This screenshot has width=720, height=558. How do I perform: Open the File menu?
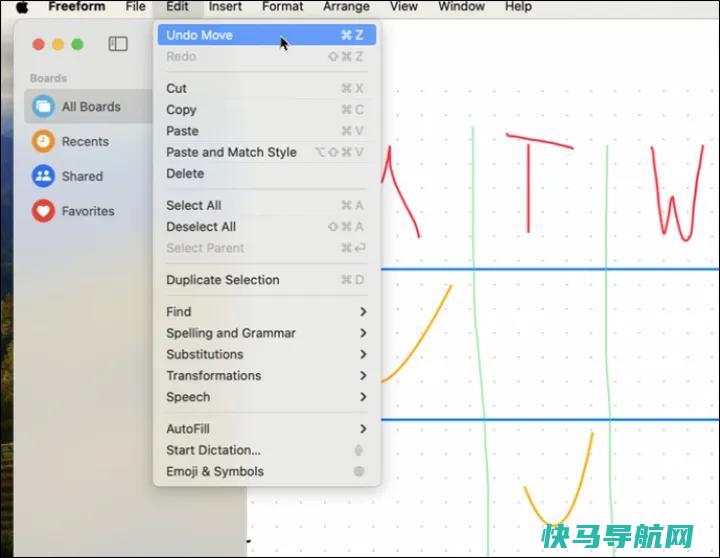[x=135, y=6]
